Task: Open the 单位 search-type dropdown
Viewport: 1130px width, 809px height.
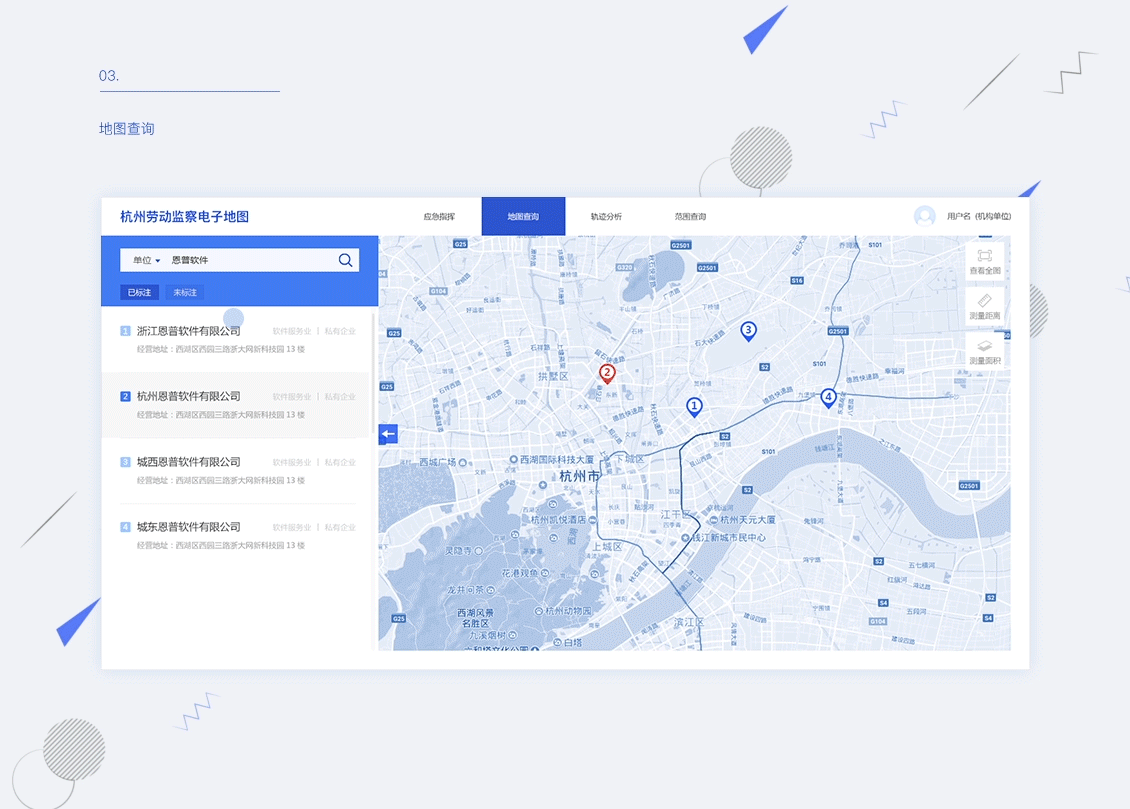Action: [x=146, y=260]
